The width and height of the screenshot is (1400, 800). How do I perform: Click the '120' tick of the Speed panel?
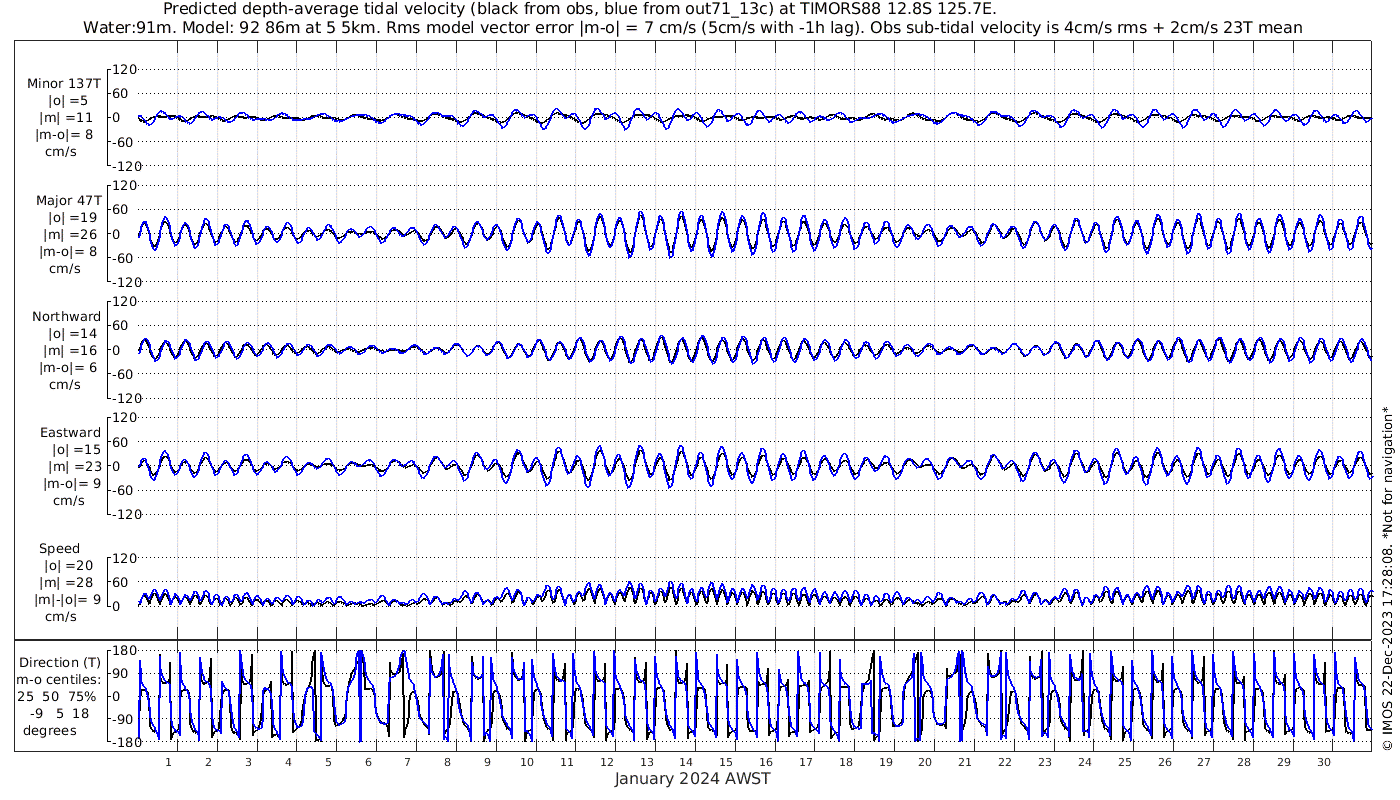click(124, 558)
